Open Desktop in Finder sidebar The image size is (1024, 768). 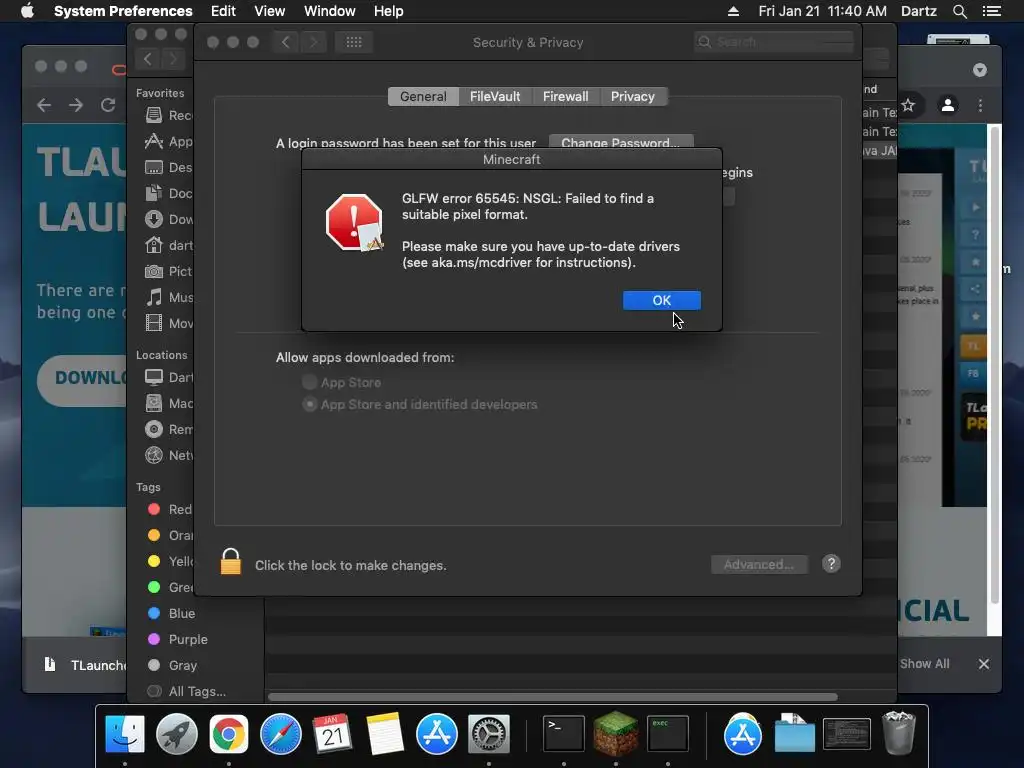[x=170, y=167]
